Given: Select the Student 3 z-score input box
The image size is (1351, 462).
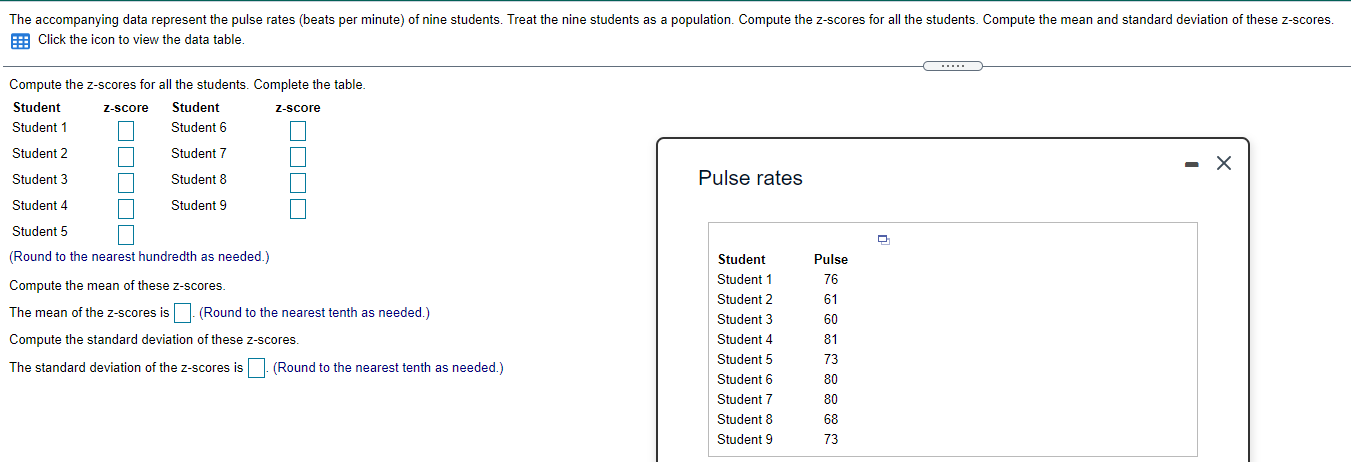Looking at the screenshot, I should point(125,183).
